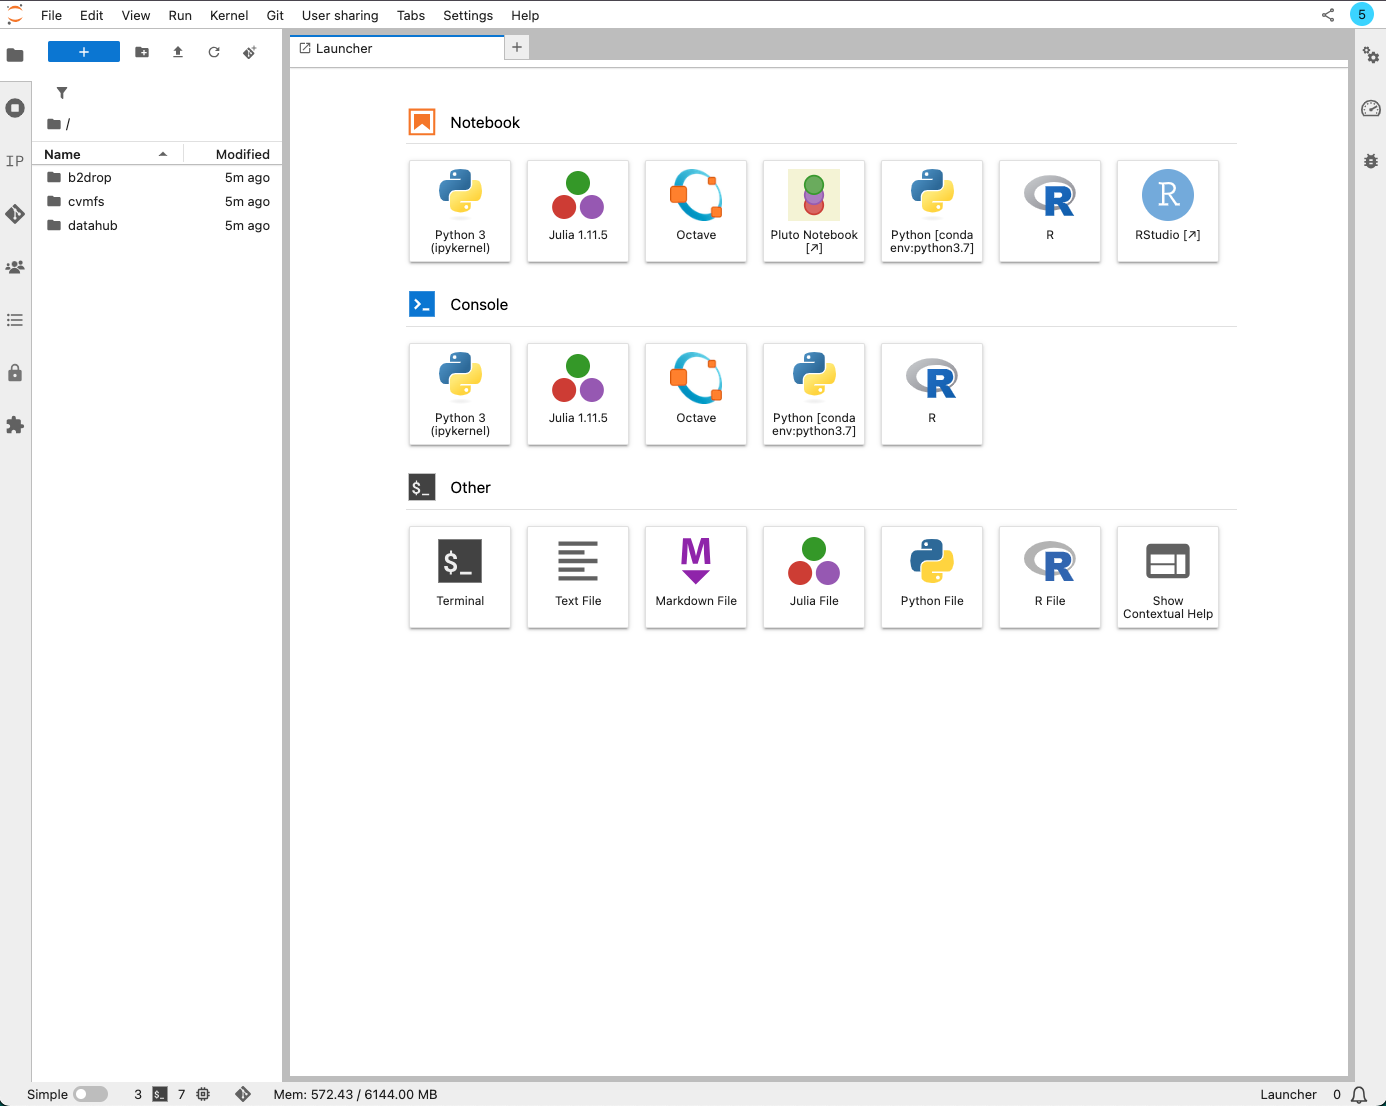Image resolution: width=1386 pixels, height=1106 pixels.
Task: Create a new R File
Action: tap(1050, 577)
